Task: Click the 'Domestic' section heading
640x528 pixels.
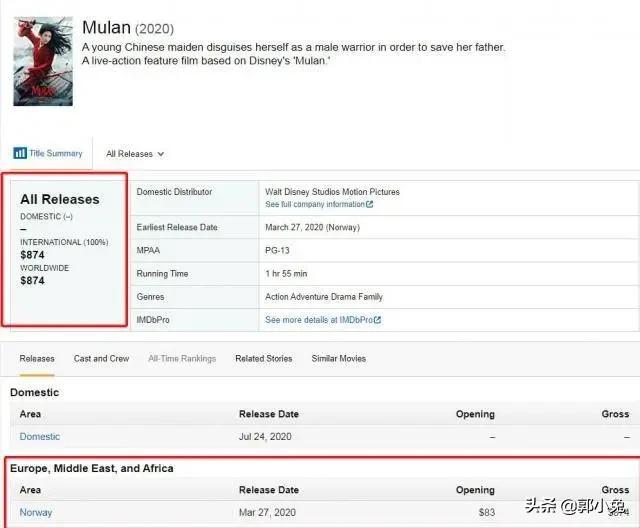Action: click(x=35, y=393)
